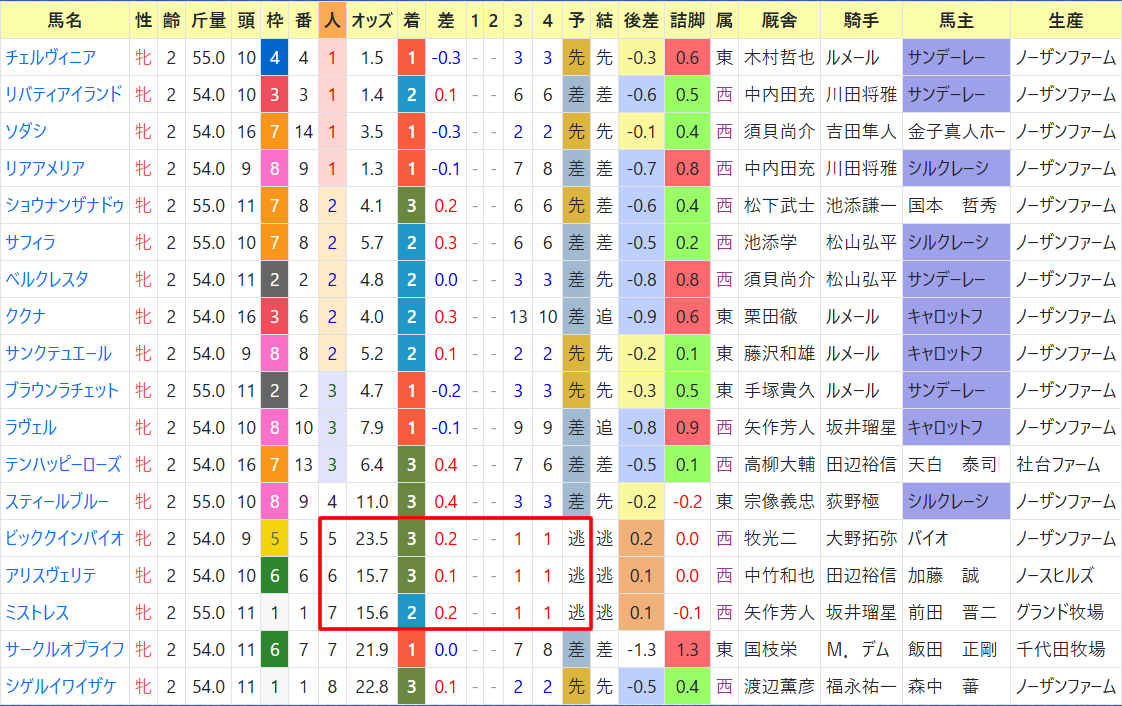
Task: Open horse link リバティアイランド
Action: point(64,94)
